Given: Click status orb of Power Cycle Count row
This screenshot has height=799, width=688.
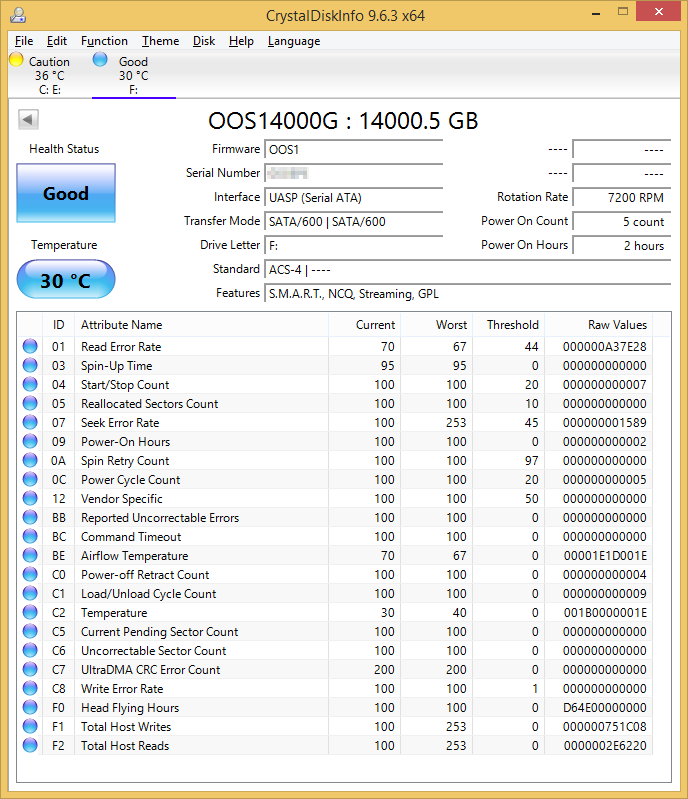Looking at the screenshot, I should coord(30,480).
